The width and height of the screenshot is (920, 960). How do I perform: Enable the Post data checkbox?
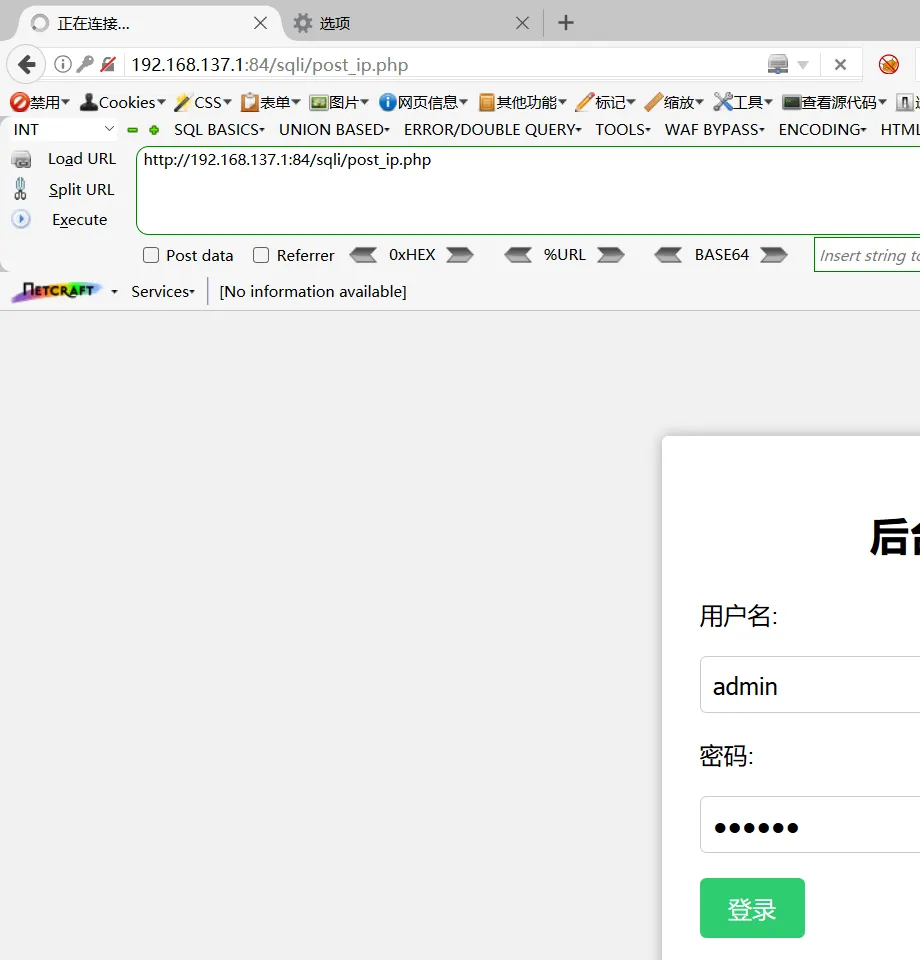pyautogui.click(x=151, y=255)
